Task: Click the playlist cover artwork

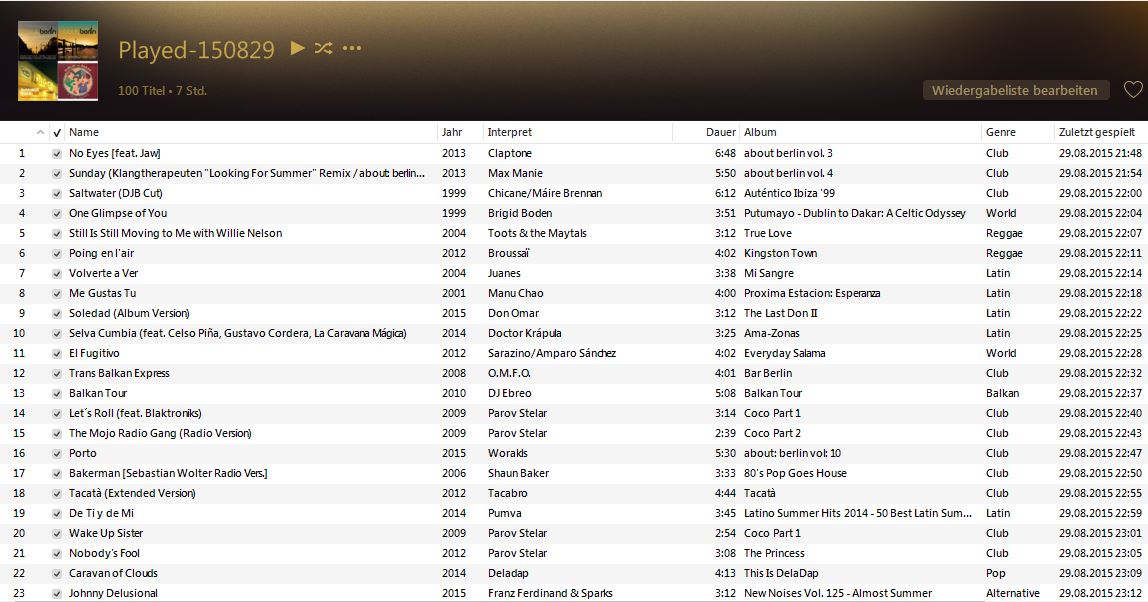Action: click(x=57, y=59)
